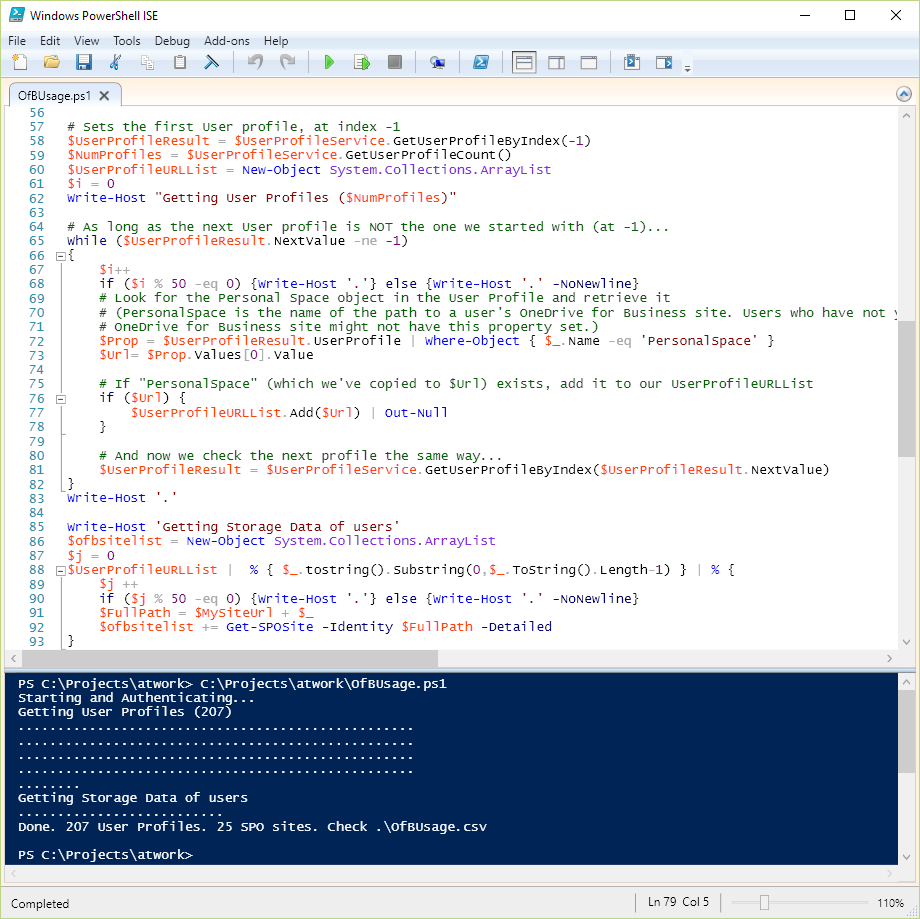Click the zoom slider in the status bar
920x919 pixels.
click(764, 903)
